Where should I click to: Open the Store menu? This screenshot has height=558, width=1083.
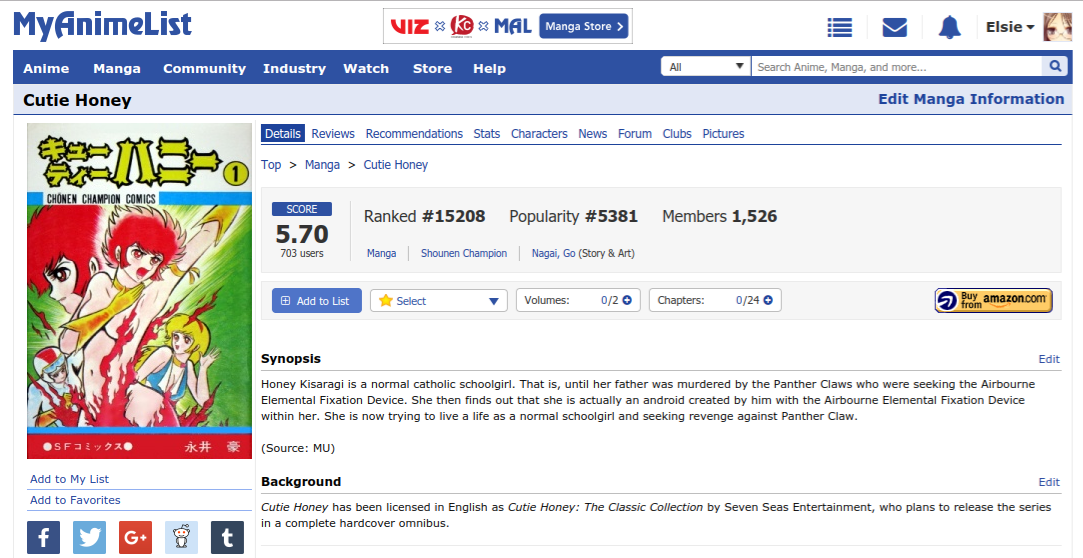(432, 68)
